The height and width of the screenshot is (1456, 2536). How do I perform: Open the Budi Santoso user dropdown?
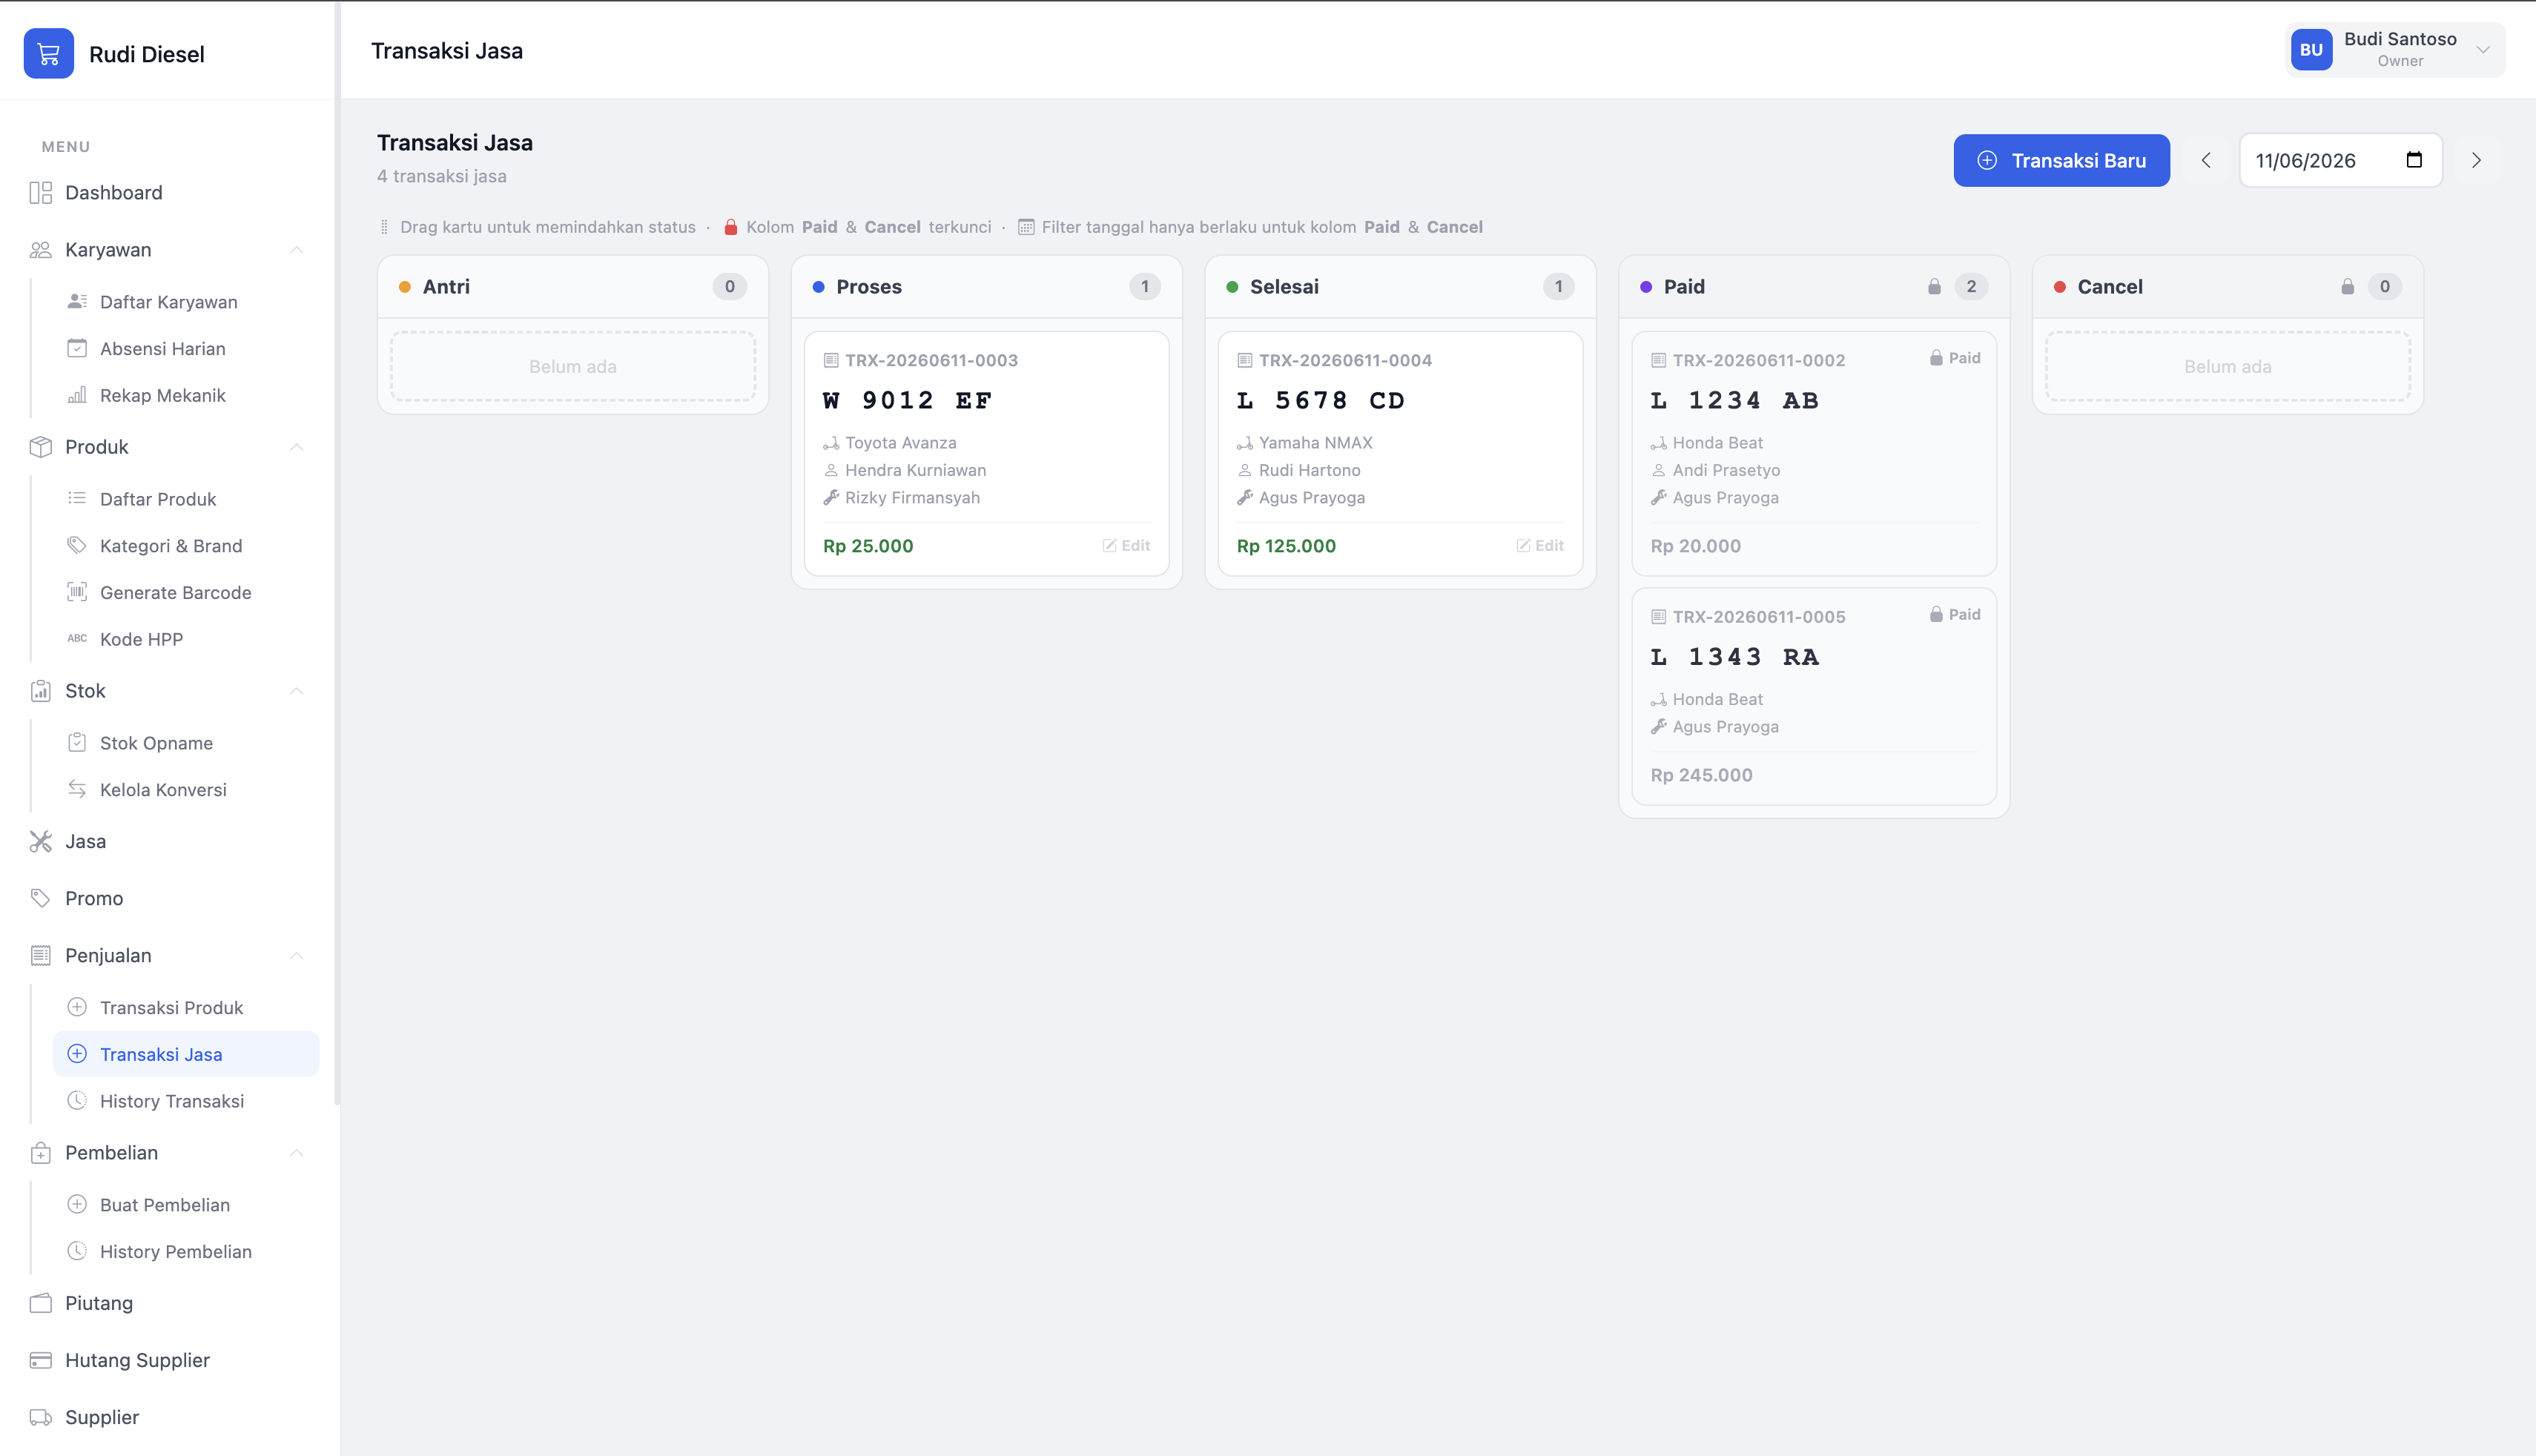click(x=2395, y=50)
